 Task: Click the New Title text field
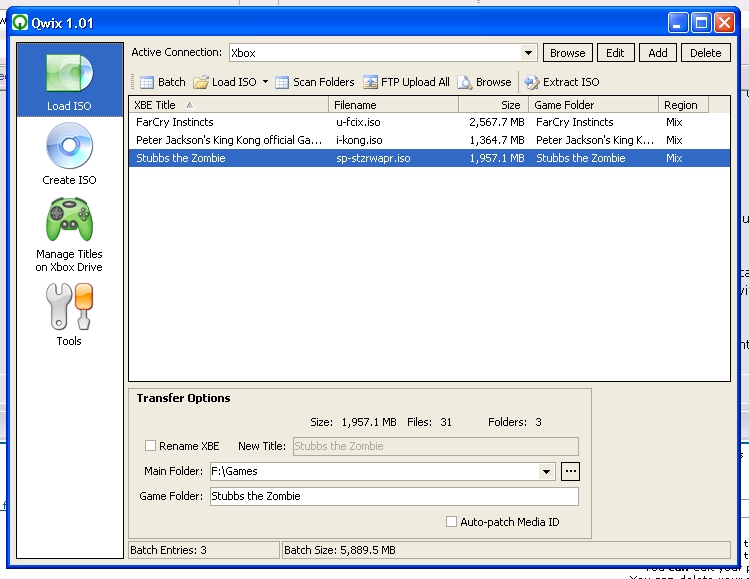[x=436, y=446]
